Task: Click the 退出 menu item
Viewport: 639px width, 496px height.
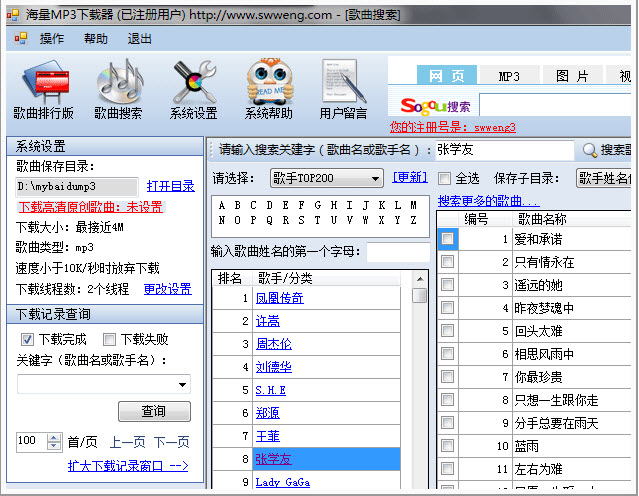Action: pyautogui.click(x=139, y=39)
